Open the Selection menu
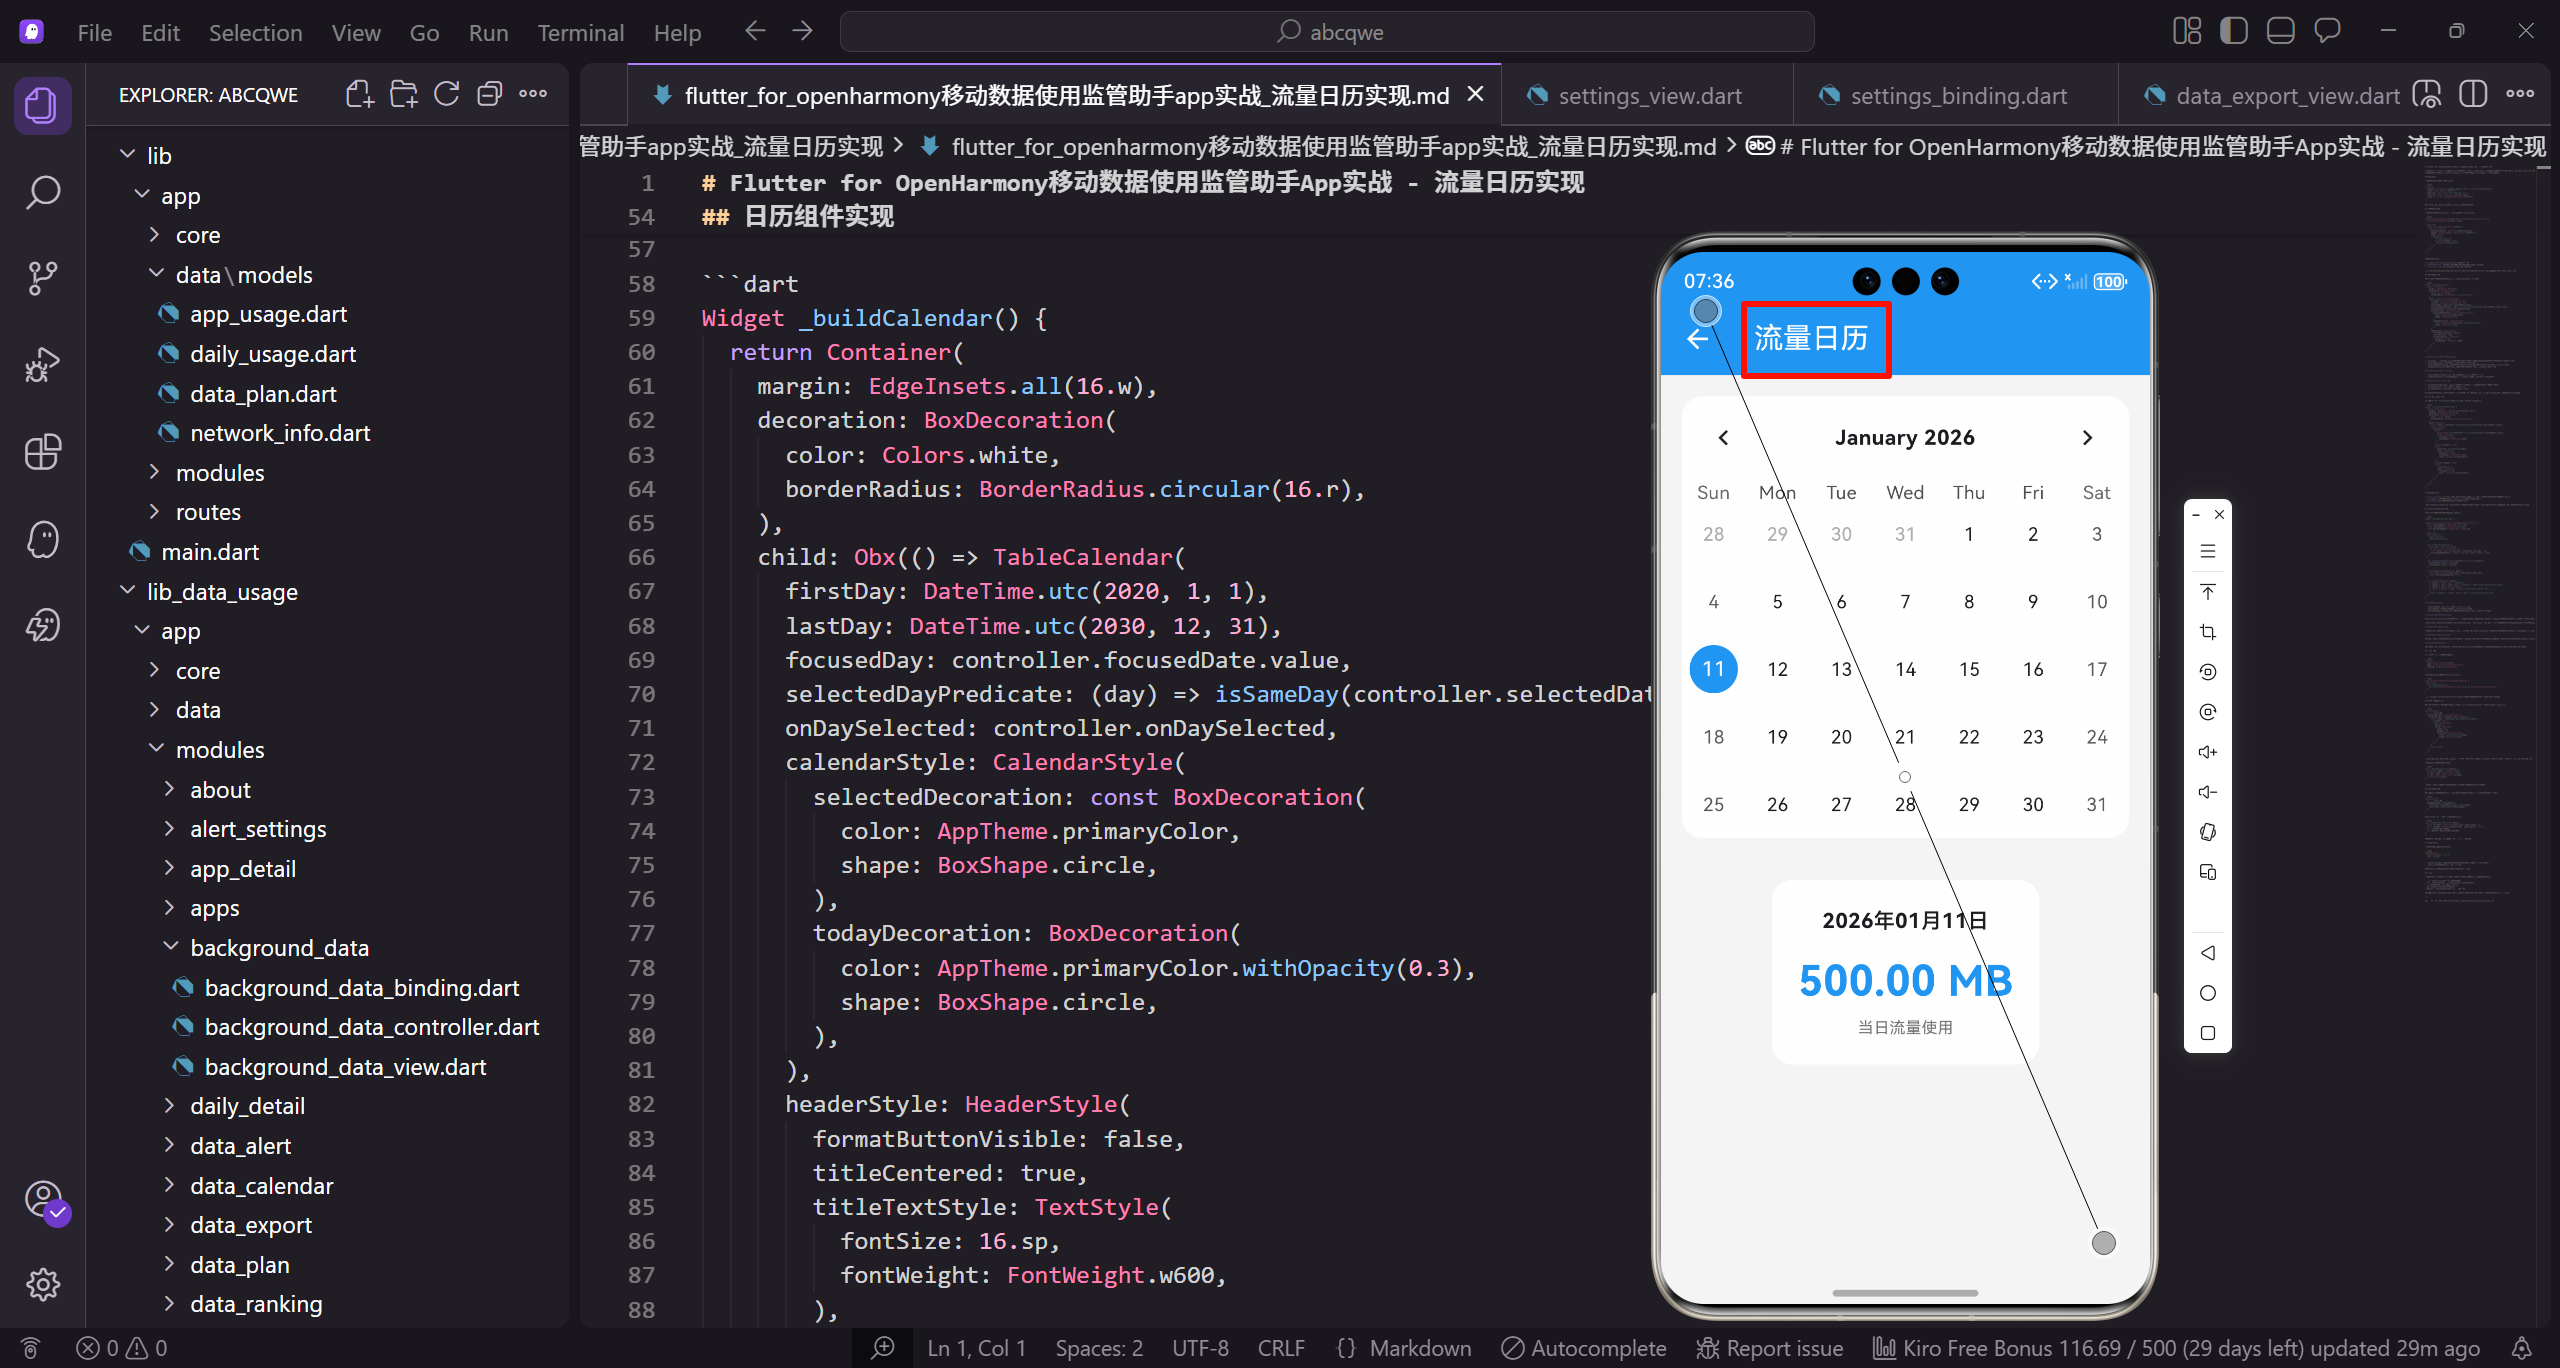The width and height of the screenshot is (2560, 1368). (x=255, y=33)
